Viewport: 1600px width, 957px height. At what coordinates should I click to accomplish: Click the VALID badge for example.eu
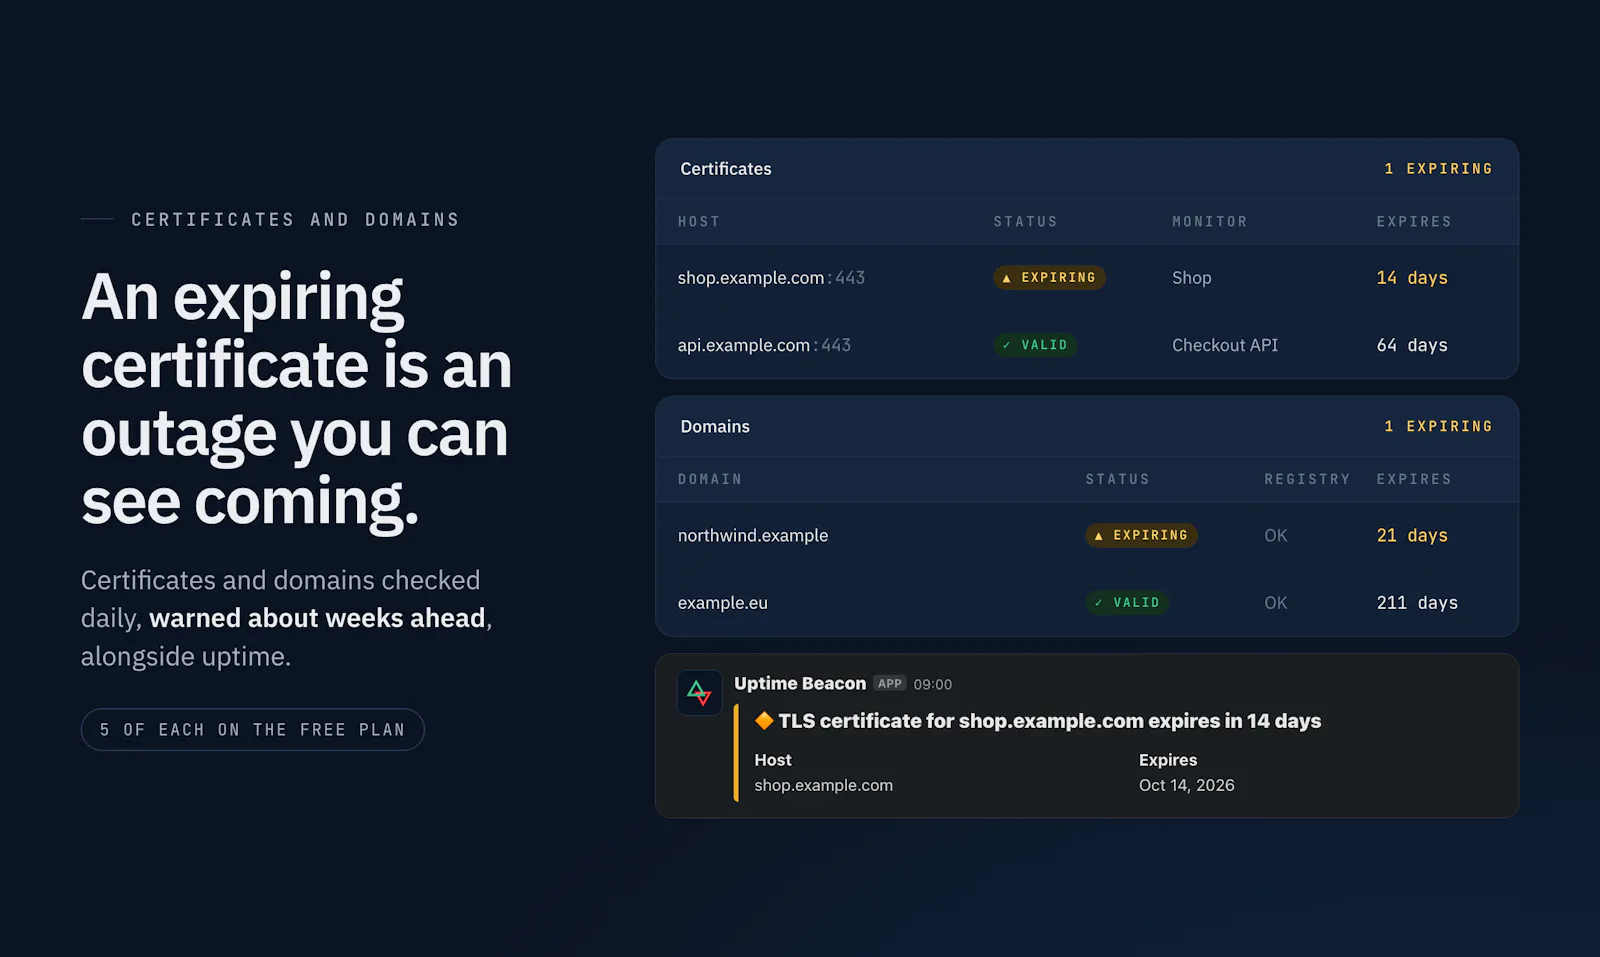pos(1127,603)
